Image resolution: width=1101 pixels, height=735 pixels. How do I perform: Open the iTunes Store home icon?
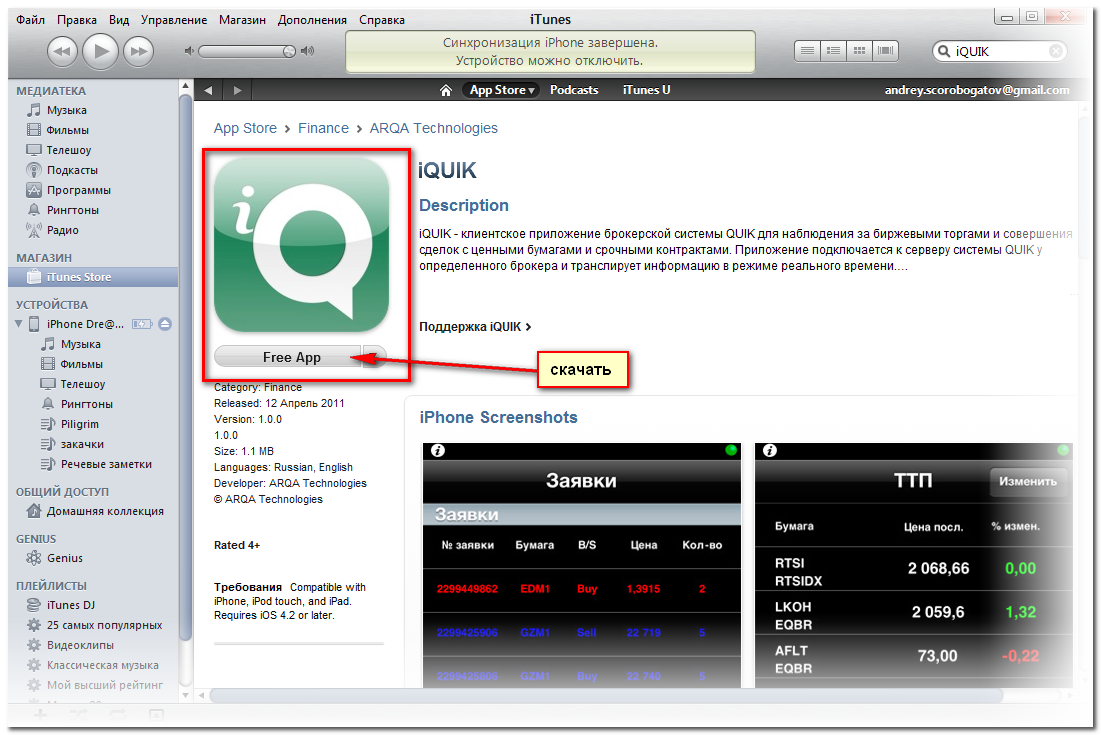446,90
